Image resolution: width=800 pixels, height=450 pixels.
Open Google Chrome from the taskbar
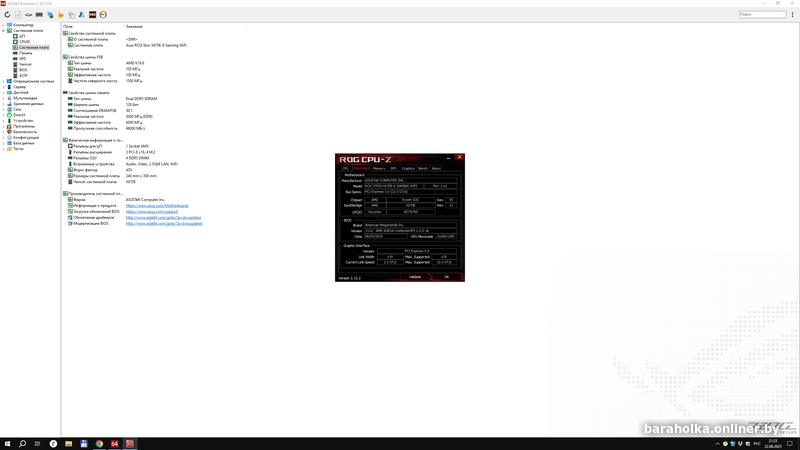99,444
